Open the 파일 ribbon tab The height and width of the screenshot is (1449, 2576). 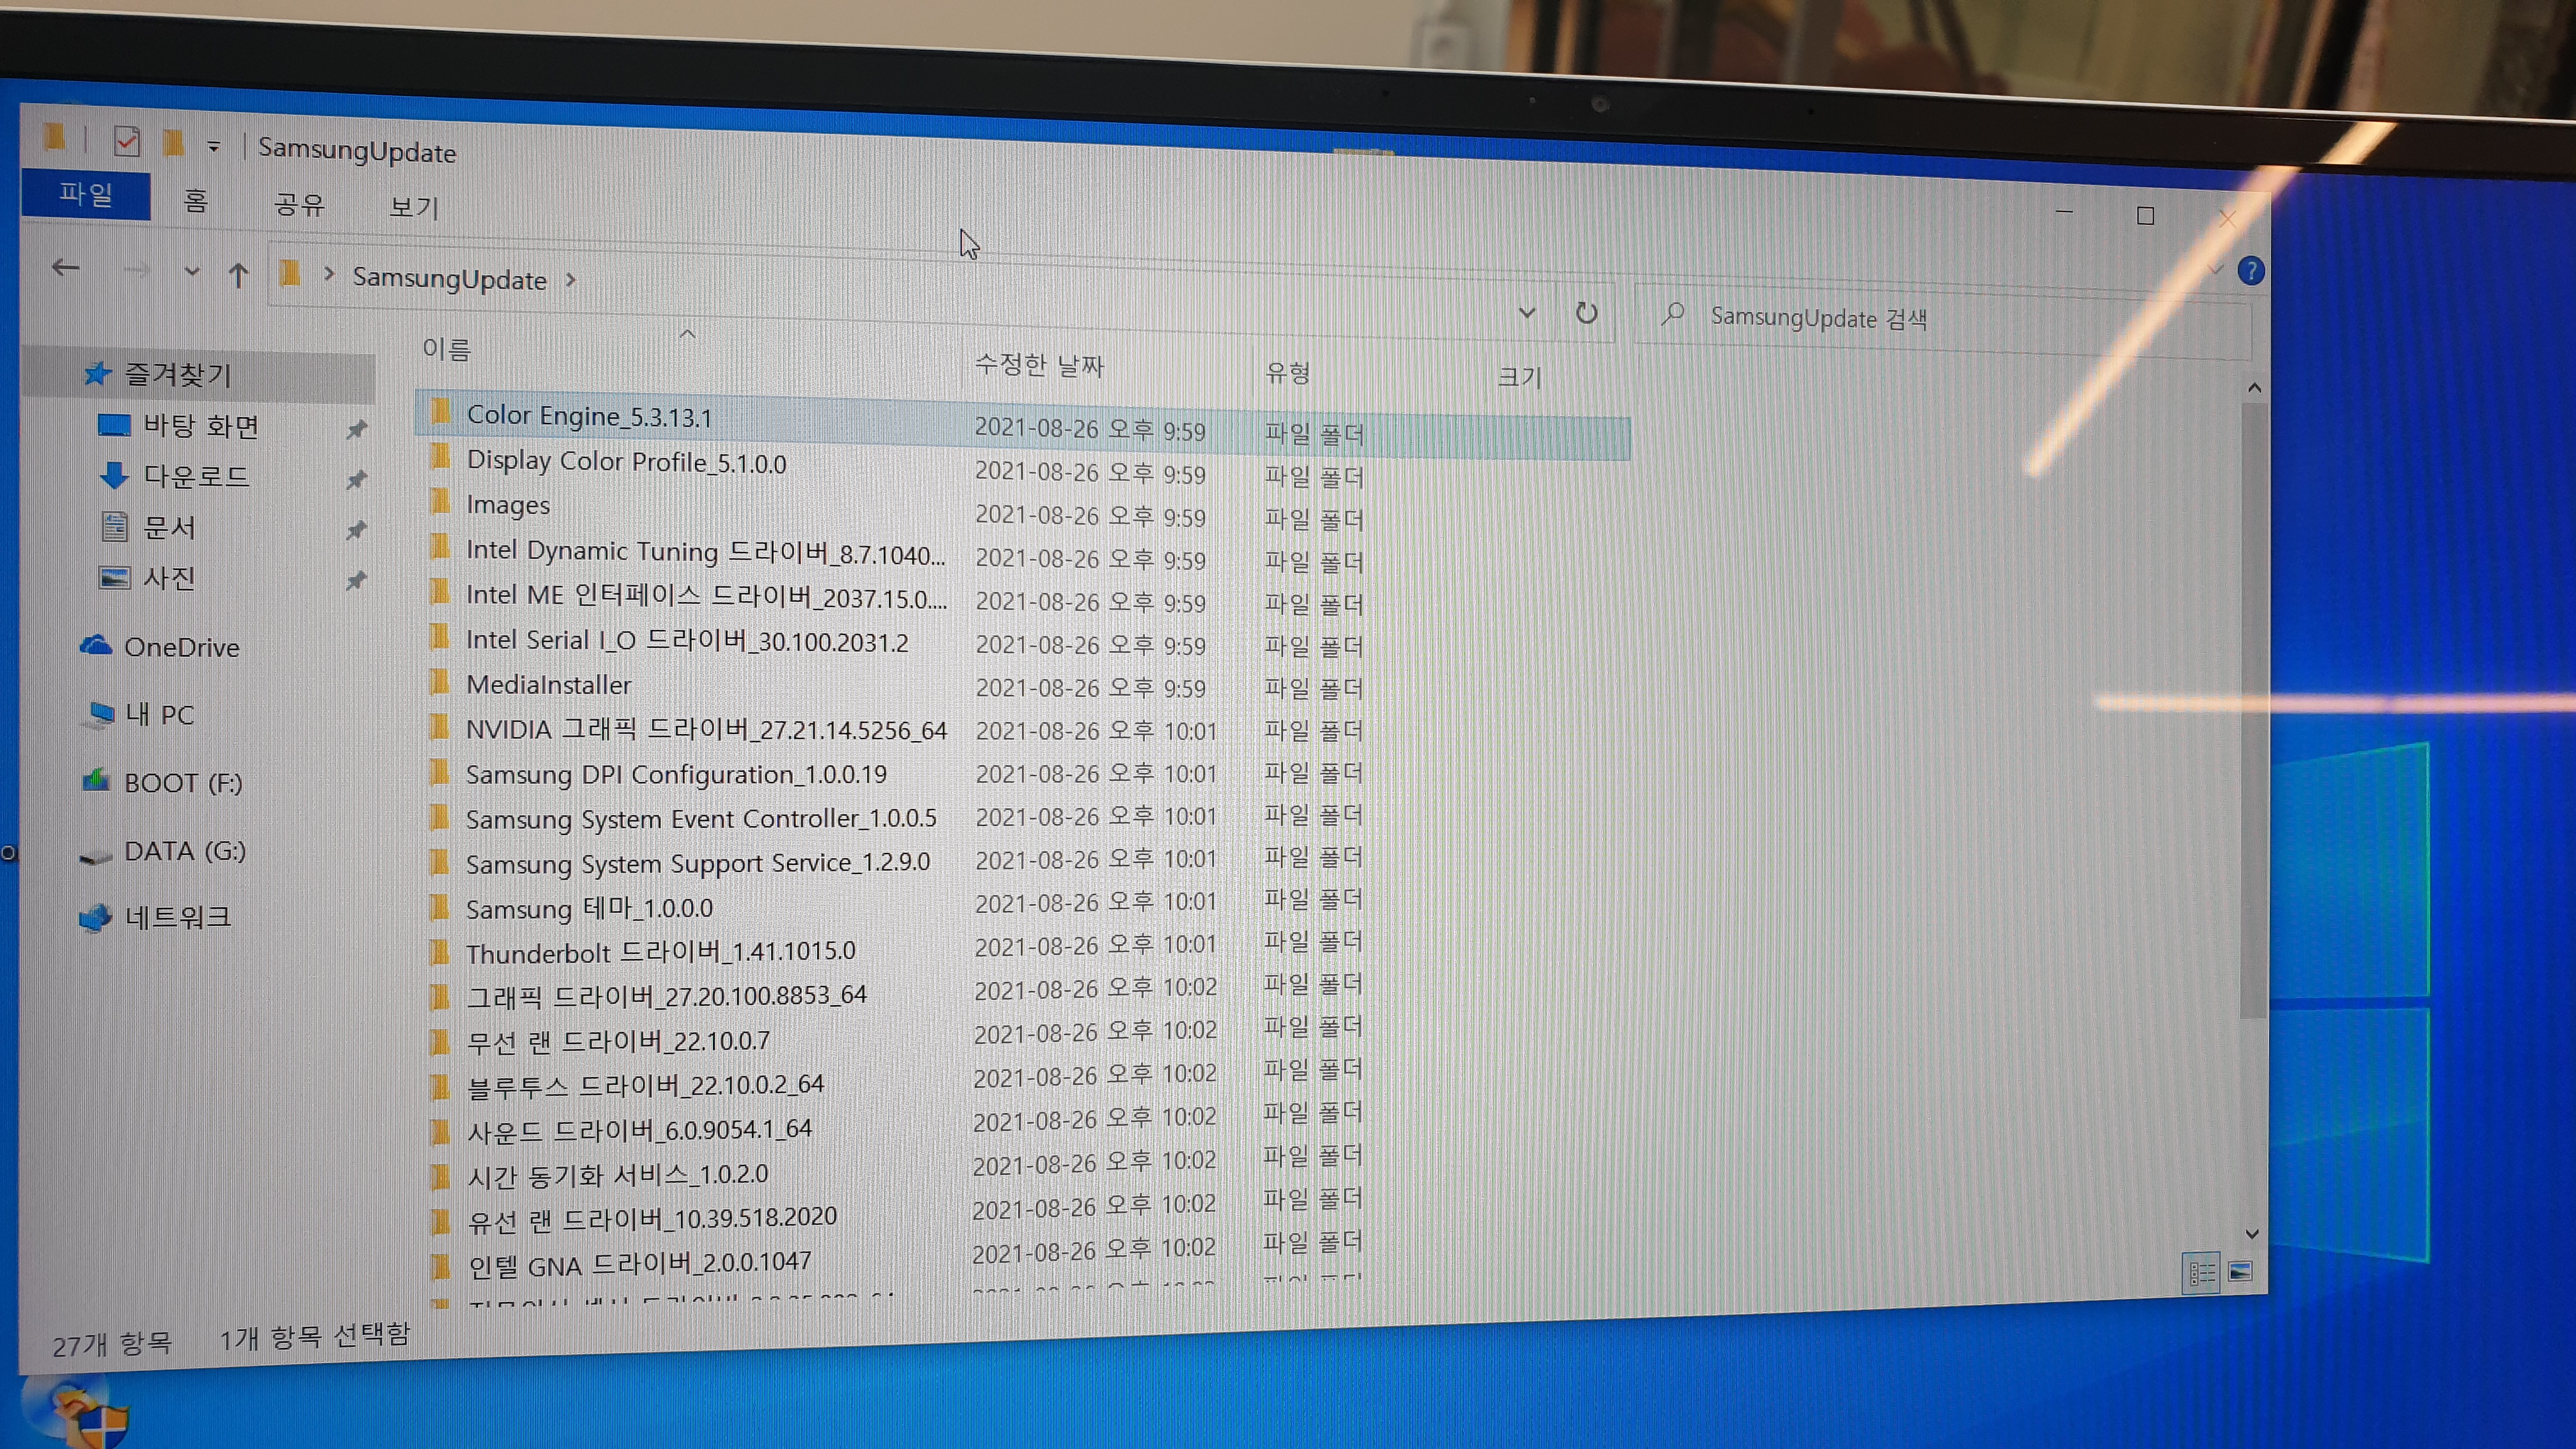[86, 194]
